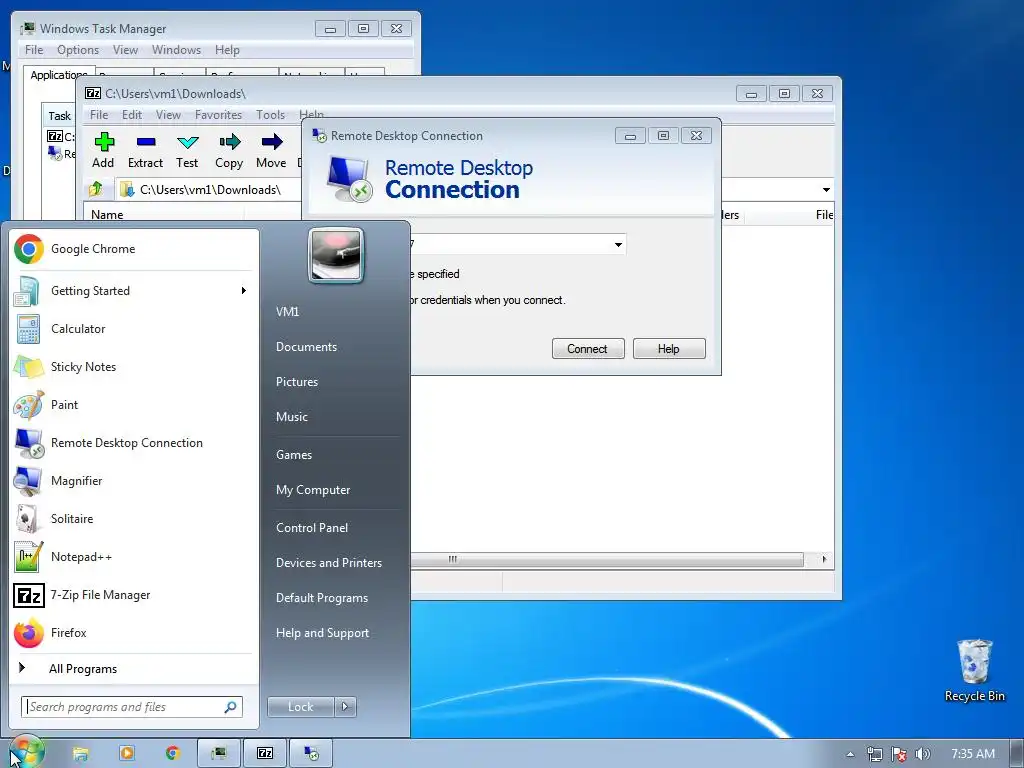Click the Chrome icon in the taskbar

173,754
